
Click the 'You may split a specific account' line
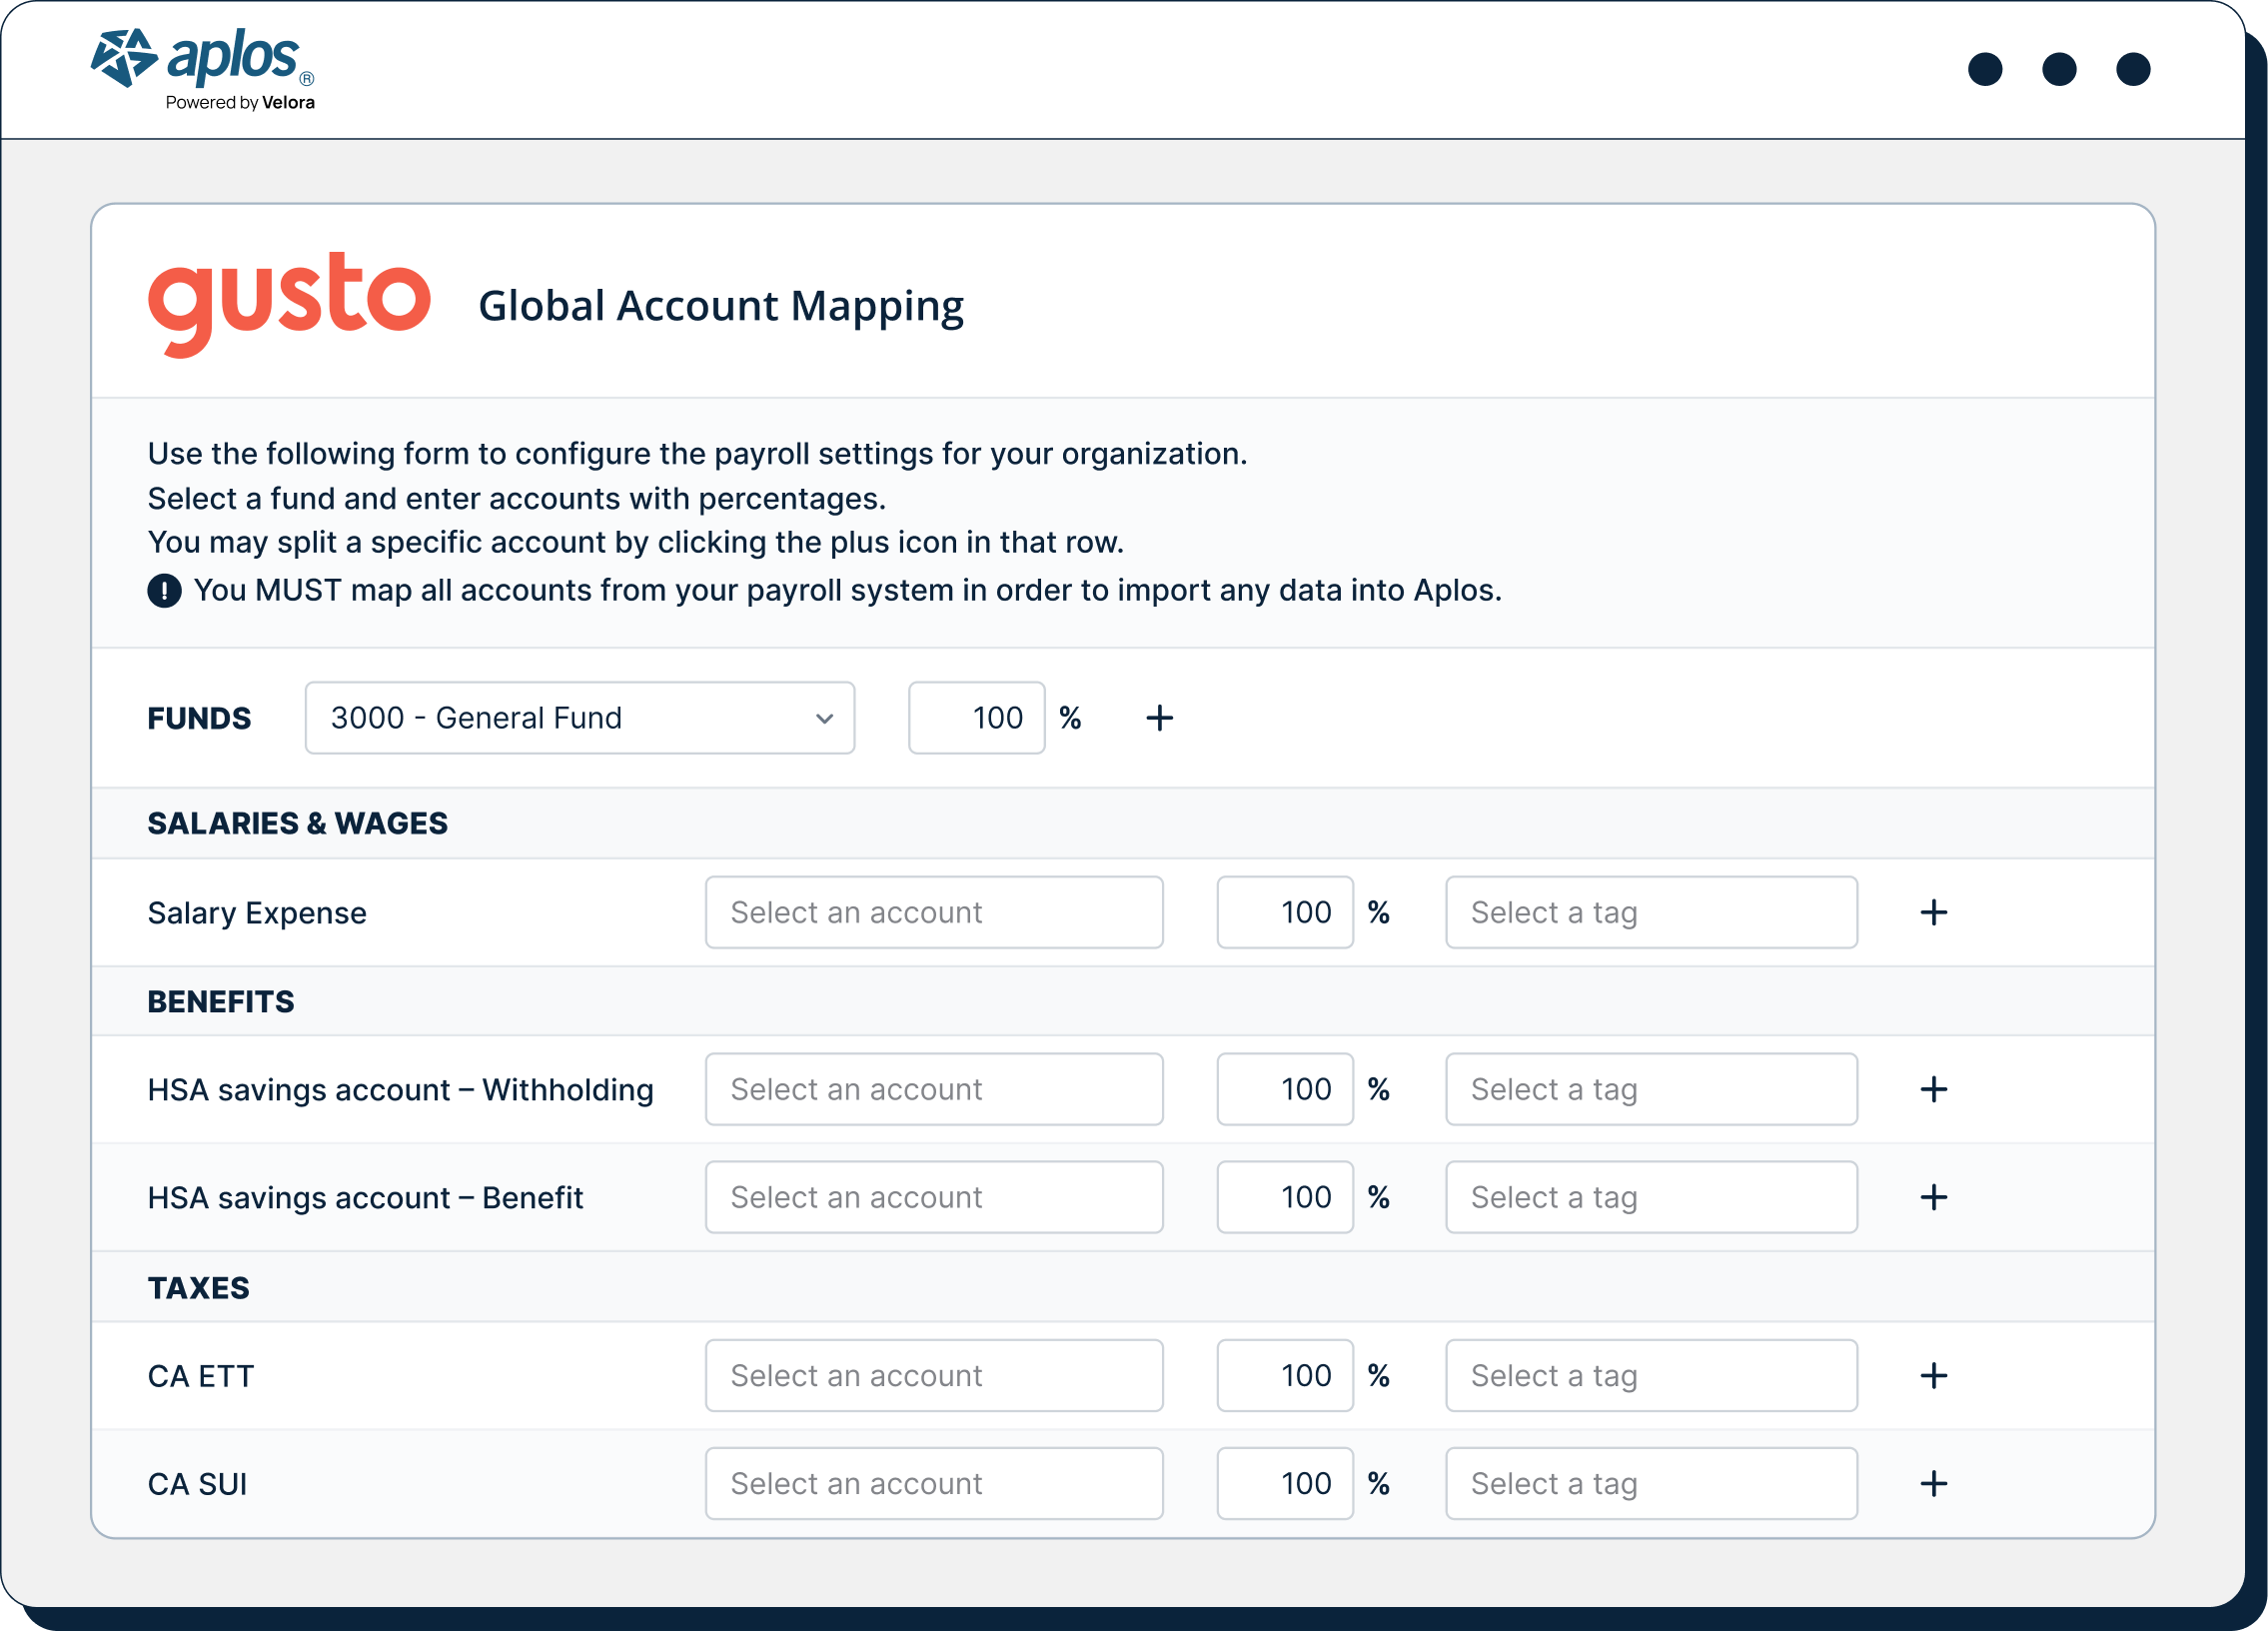[636, 542]
